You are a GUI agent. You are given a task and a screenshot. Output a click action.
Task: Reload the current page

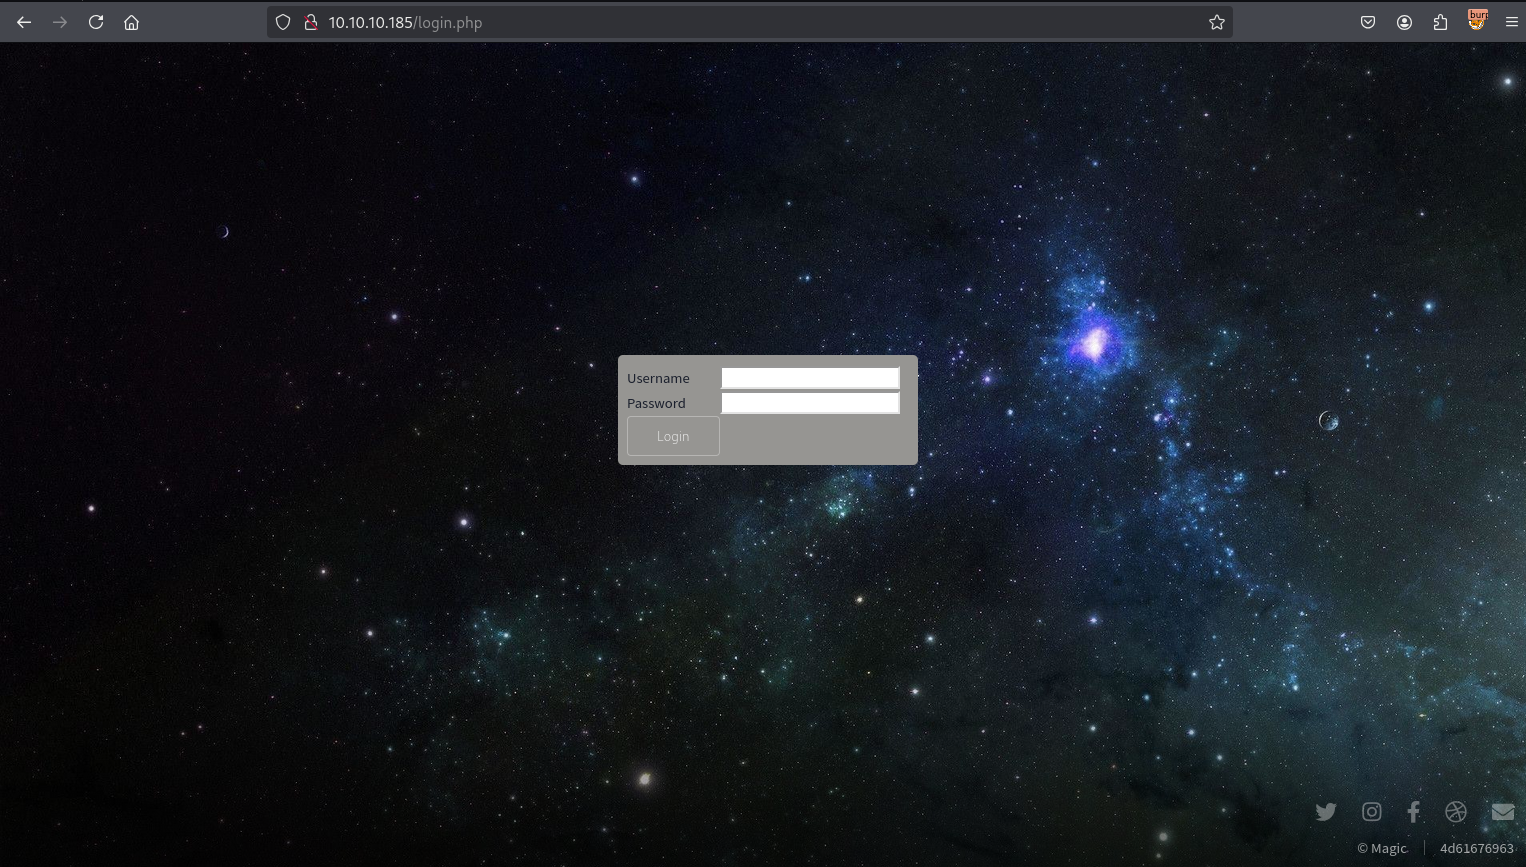pos(96,22)
